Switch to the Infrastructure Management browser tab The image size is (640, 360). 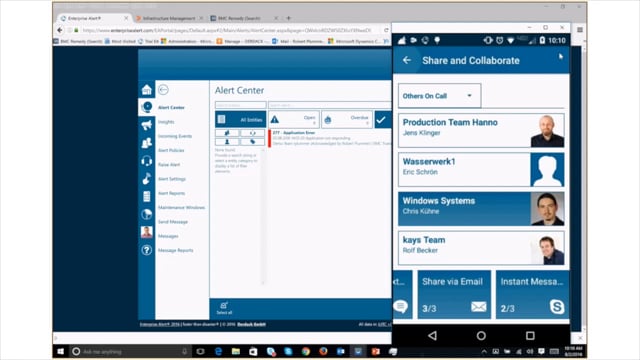click(x=169, y=18)
